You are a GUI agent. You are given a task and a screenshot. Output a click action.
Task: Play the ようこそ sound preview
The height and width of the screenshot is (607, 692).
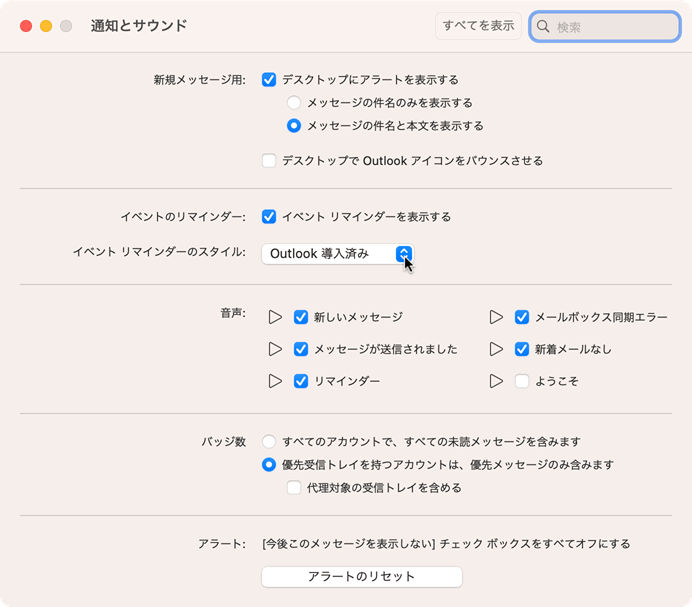(x=496, y=381)
